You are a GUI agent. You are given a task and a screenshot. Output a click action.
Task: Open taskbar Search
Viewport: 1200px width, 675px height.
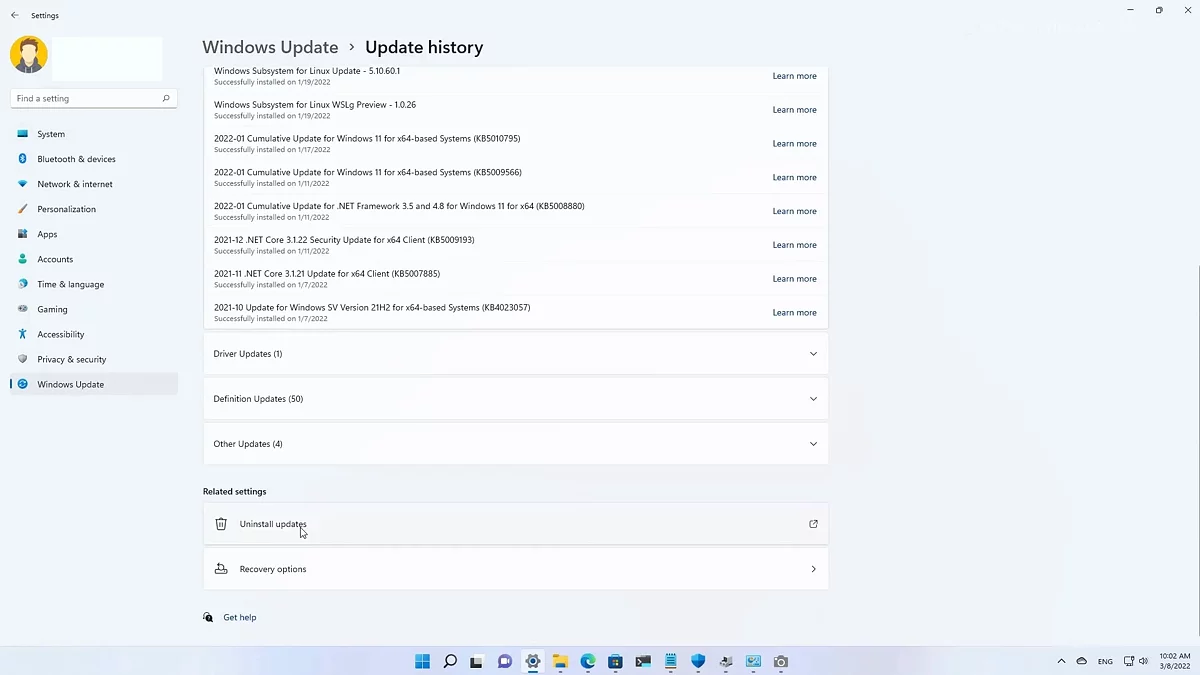click(x=450, y=661)
